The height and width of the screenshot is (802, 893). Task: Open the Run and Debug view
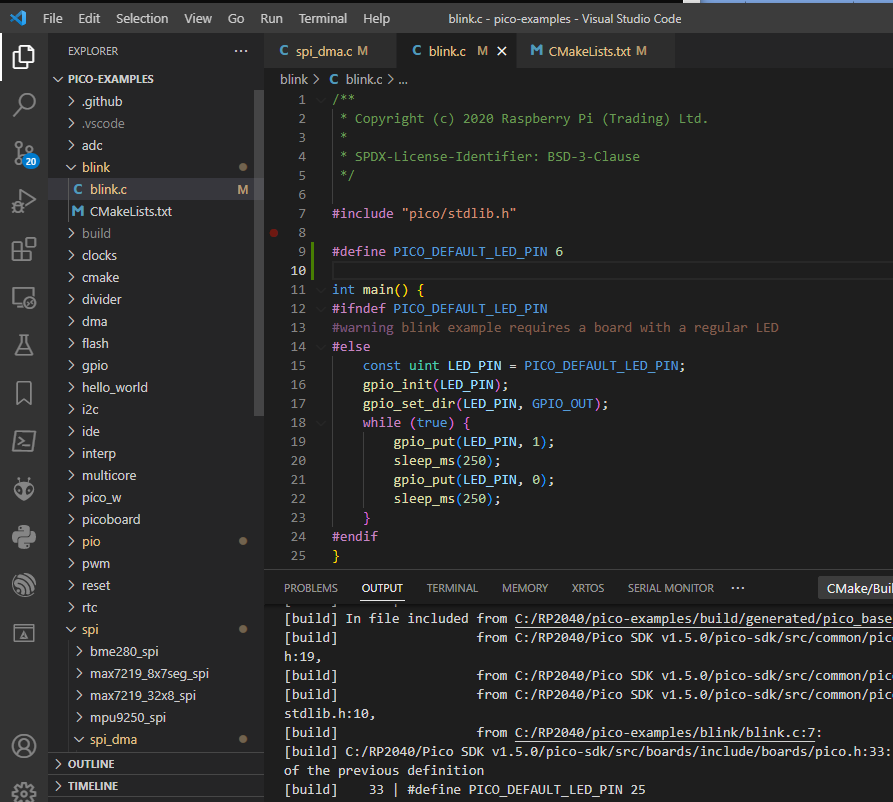(23, 201)
